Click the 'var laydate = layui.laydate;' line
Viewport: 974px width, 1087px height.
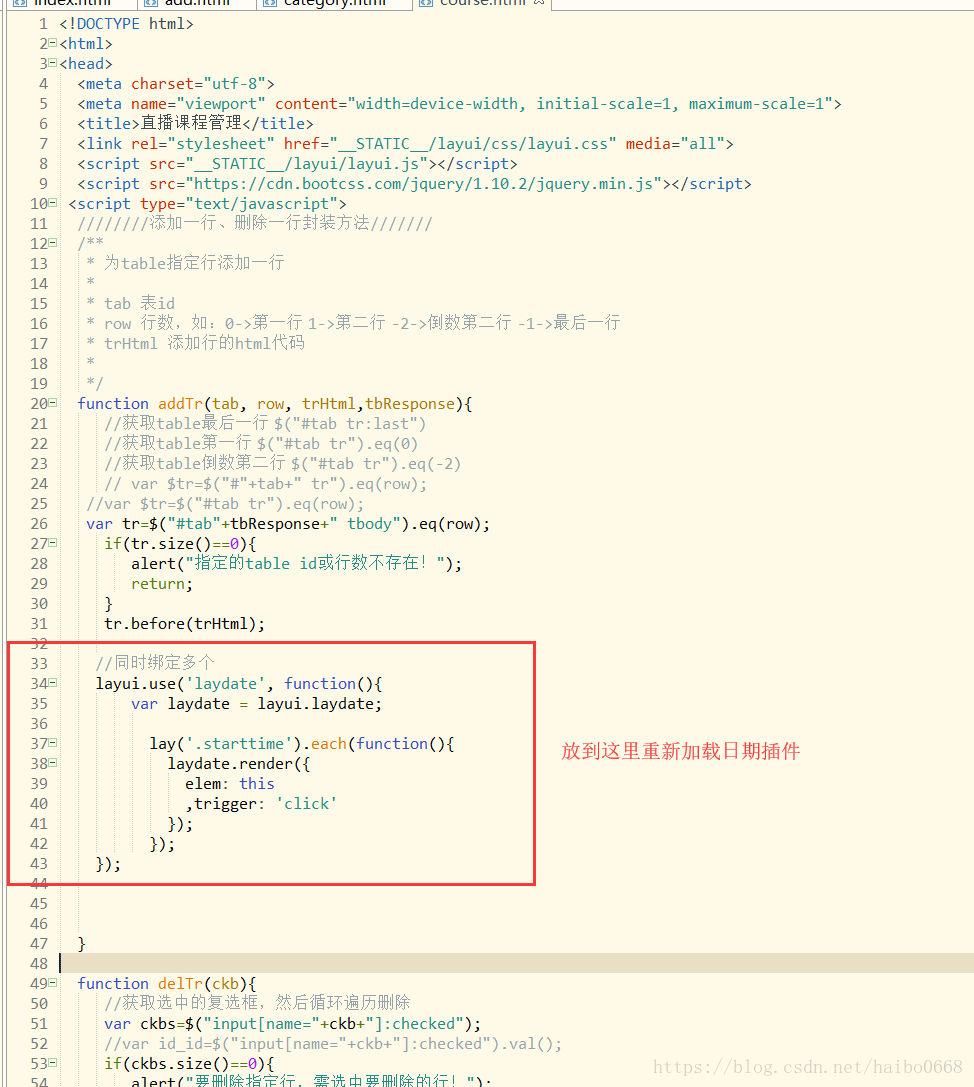point(256,704)
